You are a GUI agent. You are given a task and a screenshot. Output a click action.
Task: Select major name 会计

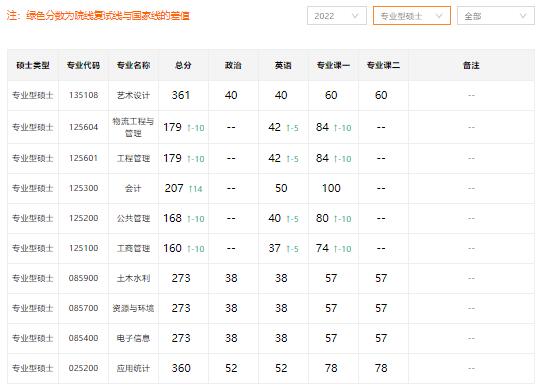[133, 188]
